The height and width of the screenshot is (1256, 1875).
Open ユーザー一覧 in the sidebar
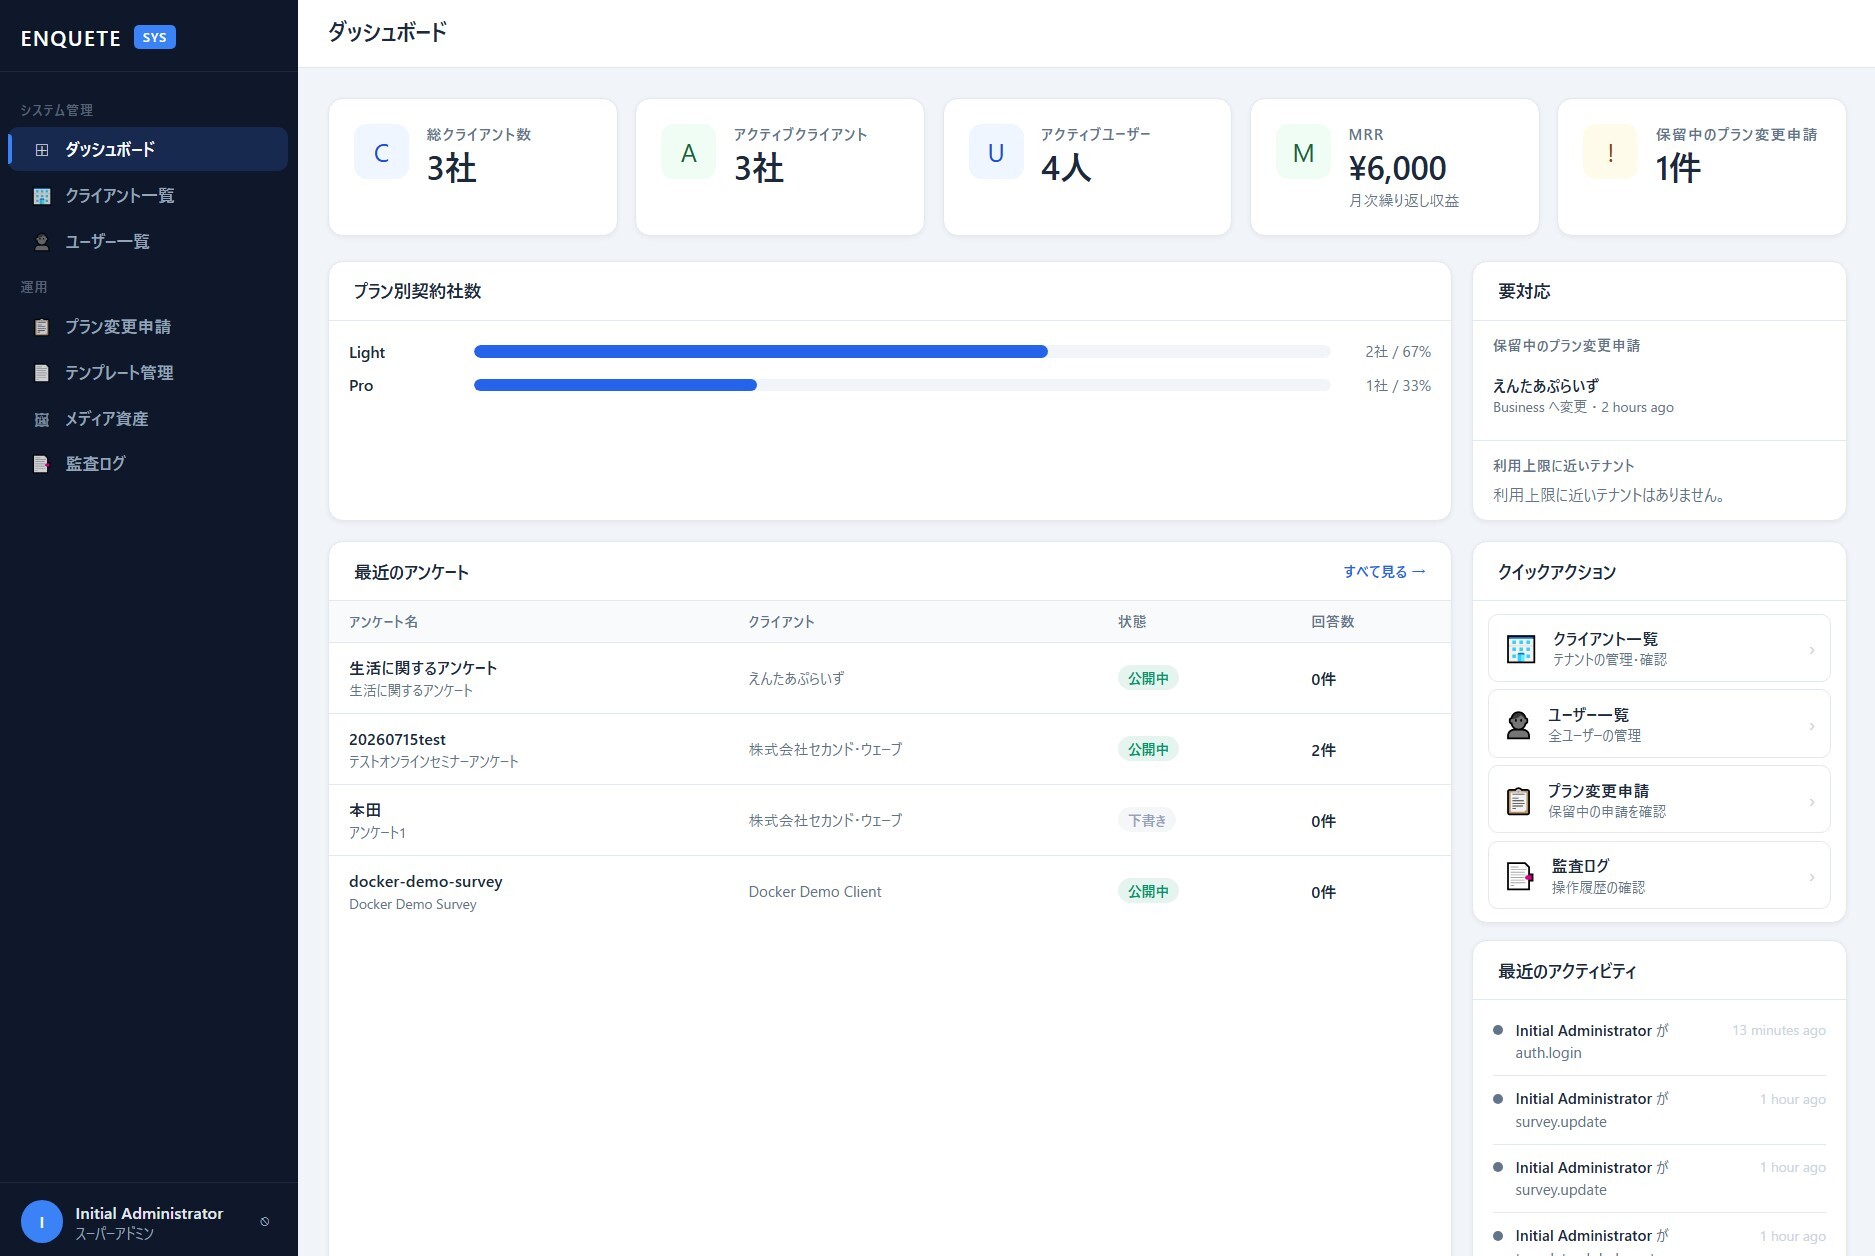[x=148, y=241]
